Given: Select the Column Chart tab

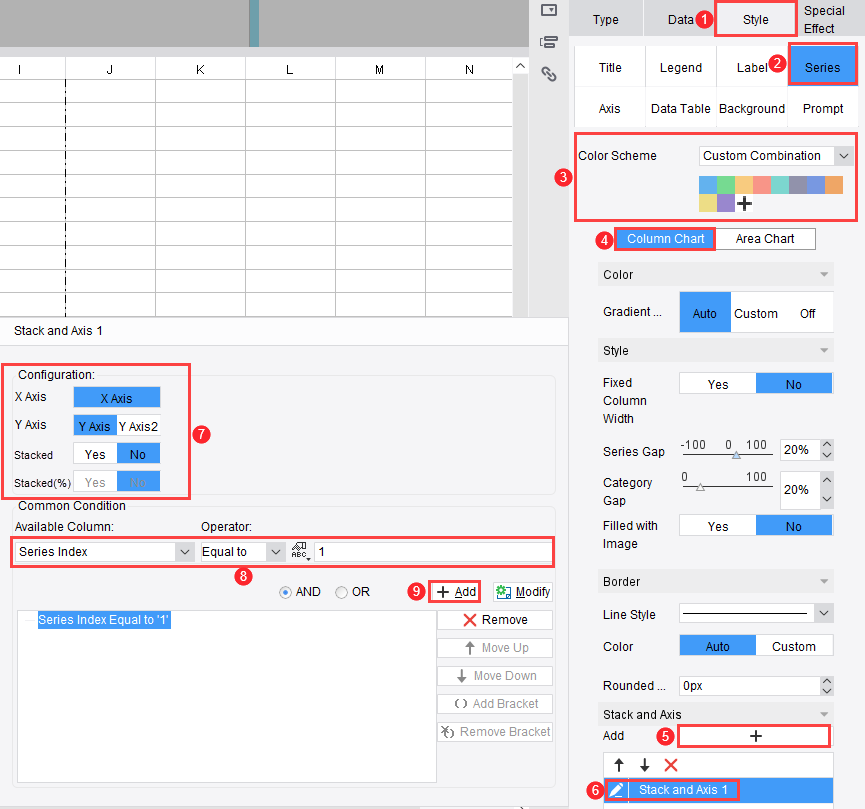Looking at the screenshot, I should point(665,238).
